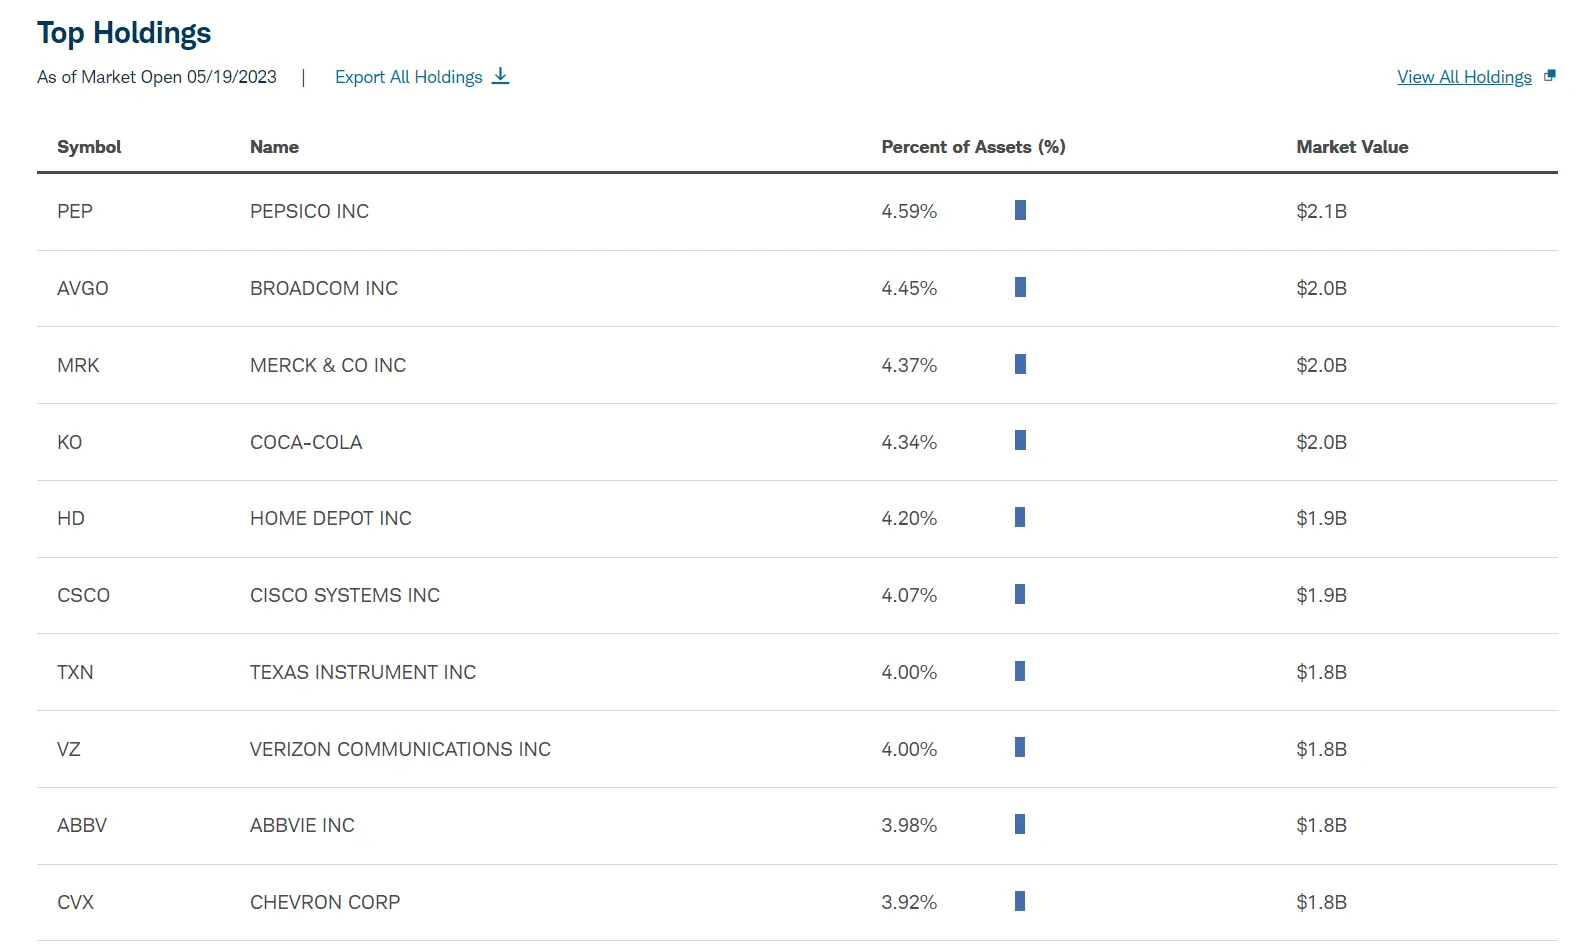
Task: Select the CSCO symbol cell
Action: 84,595
